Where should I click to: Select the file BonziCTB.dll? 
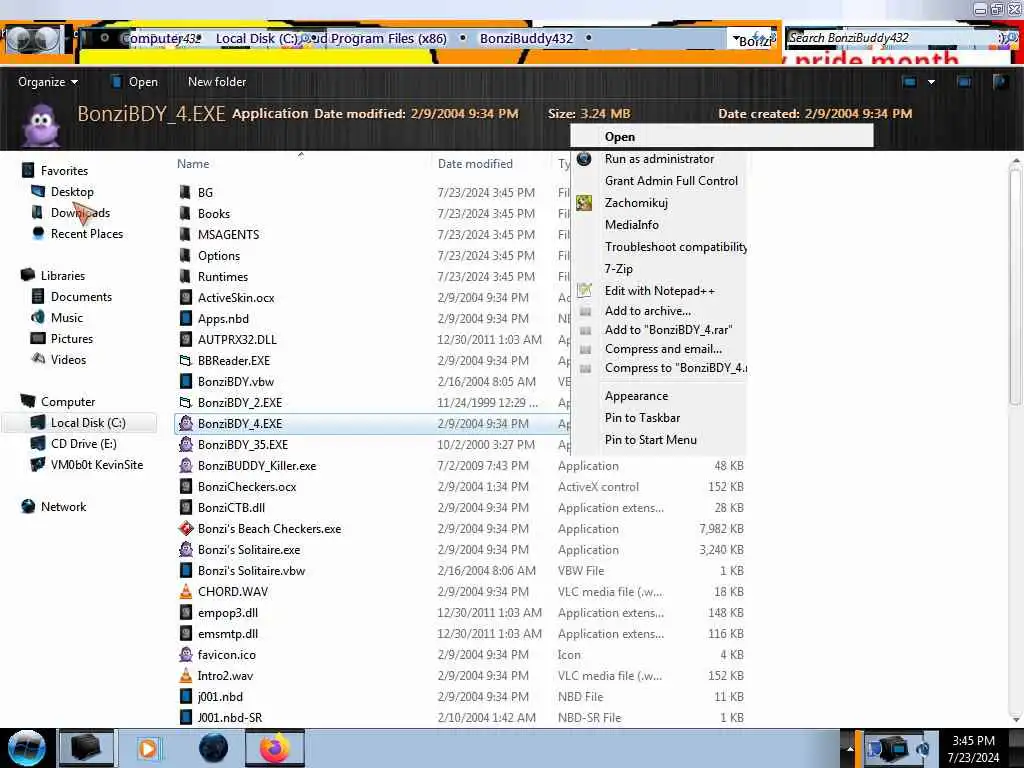231,507
